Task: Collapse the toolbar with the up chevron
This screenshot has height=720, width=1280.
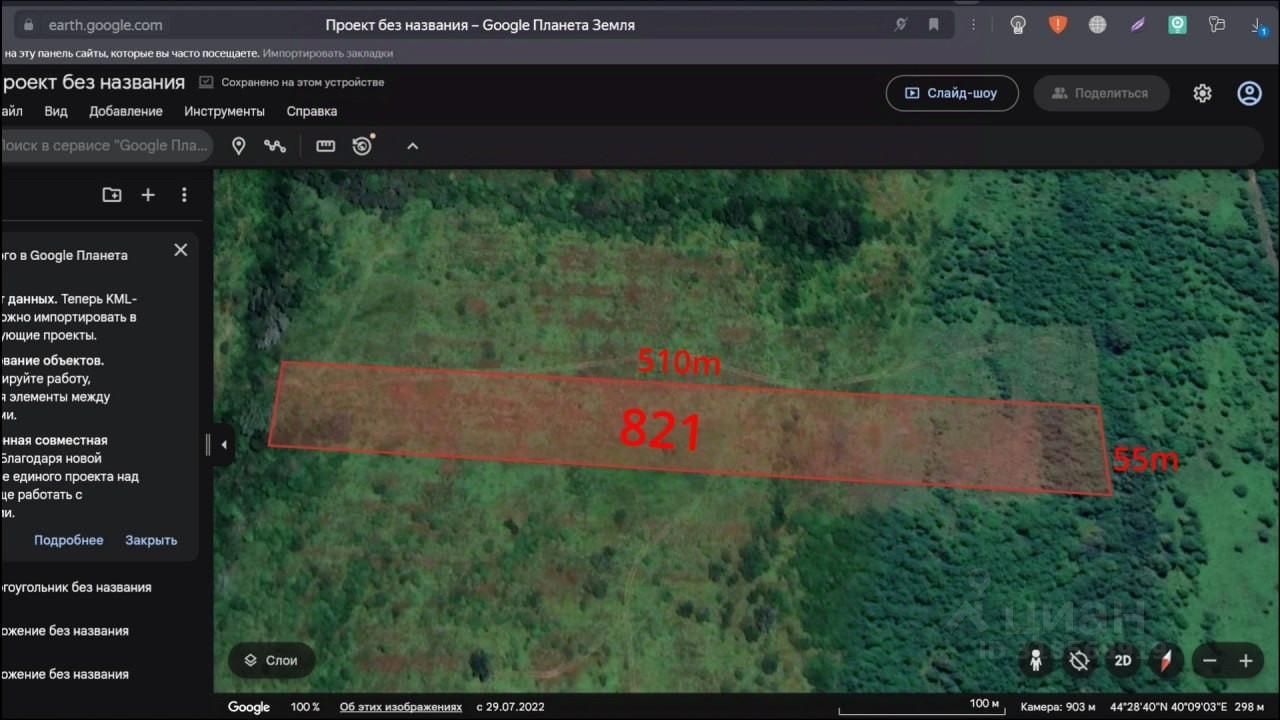Action: click(412, 146)
